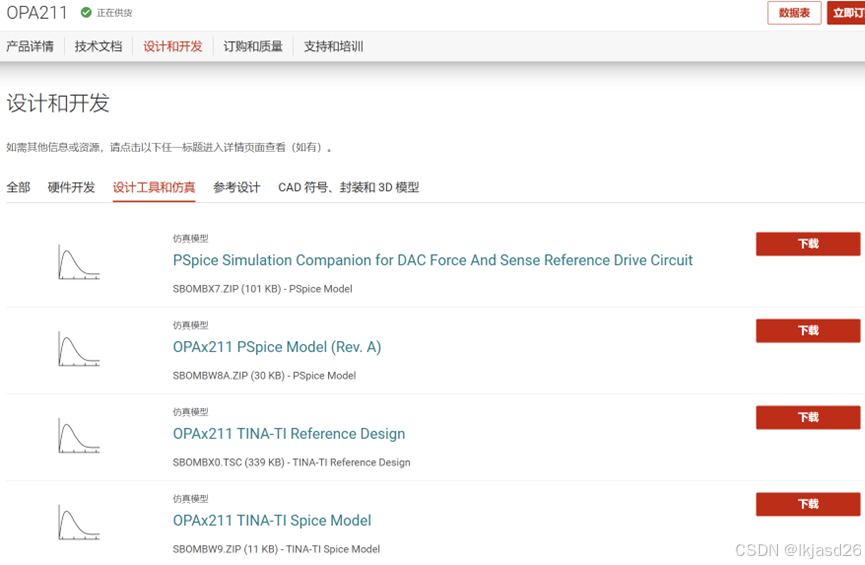865x565 pixels.
Task: Click the OPA211 product title
Action: [36, 12]
